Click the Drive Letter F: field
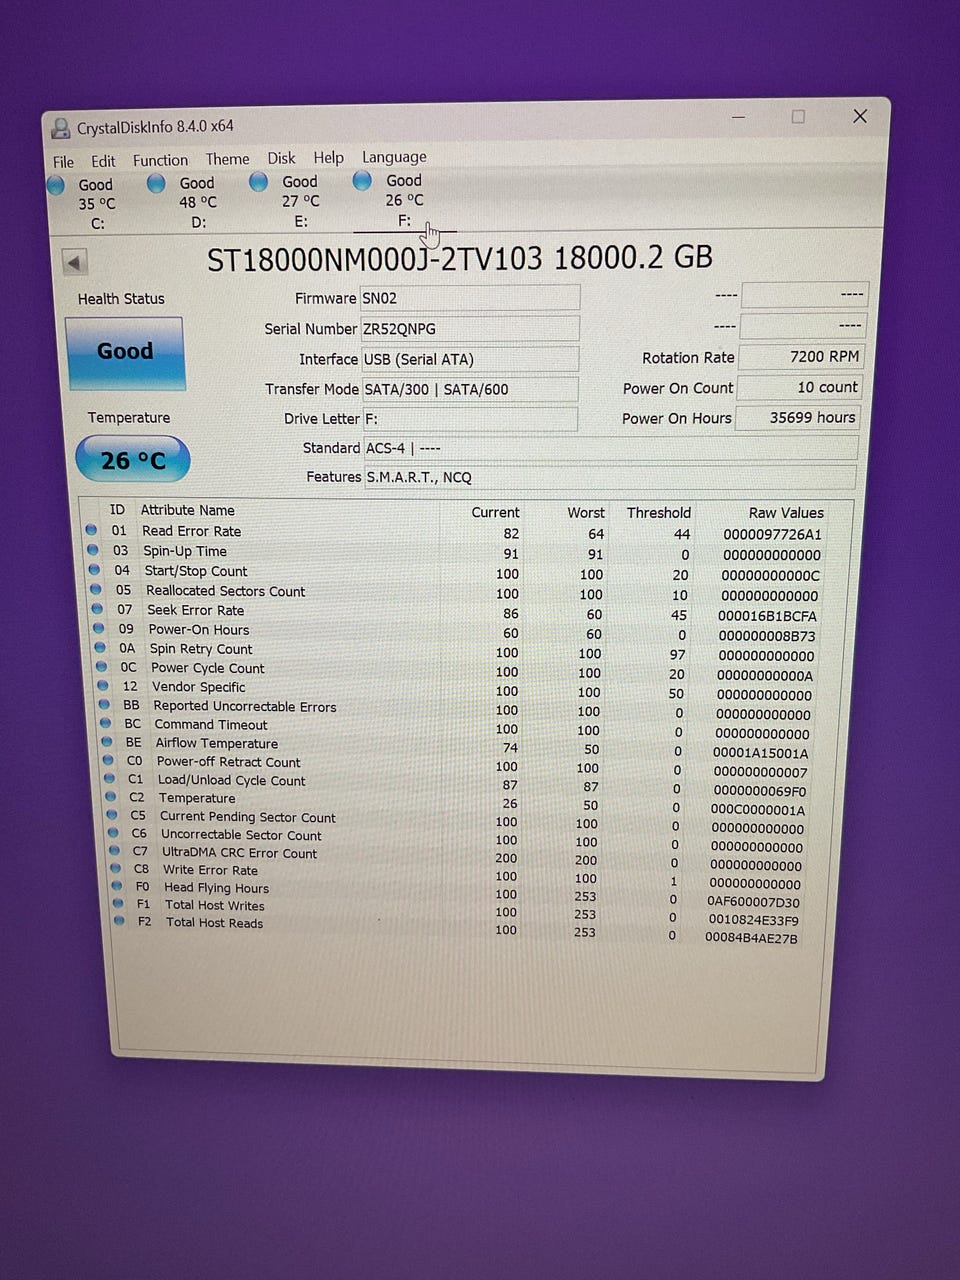Viewport: 960px width, 1280px height. click(469, 419)
